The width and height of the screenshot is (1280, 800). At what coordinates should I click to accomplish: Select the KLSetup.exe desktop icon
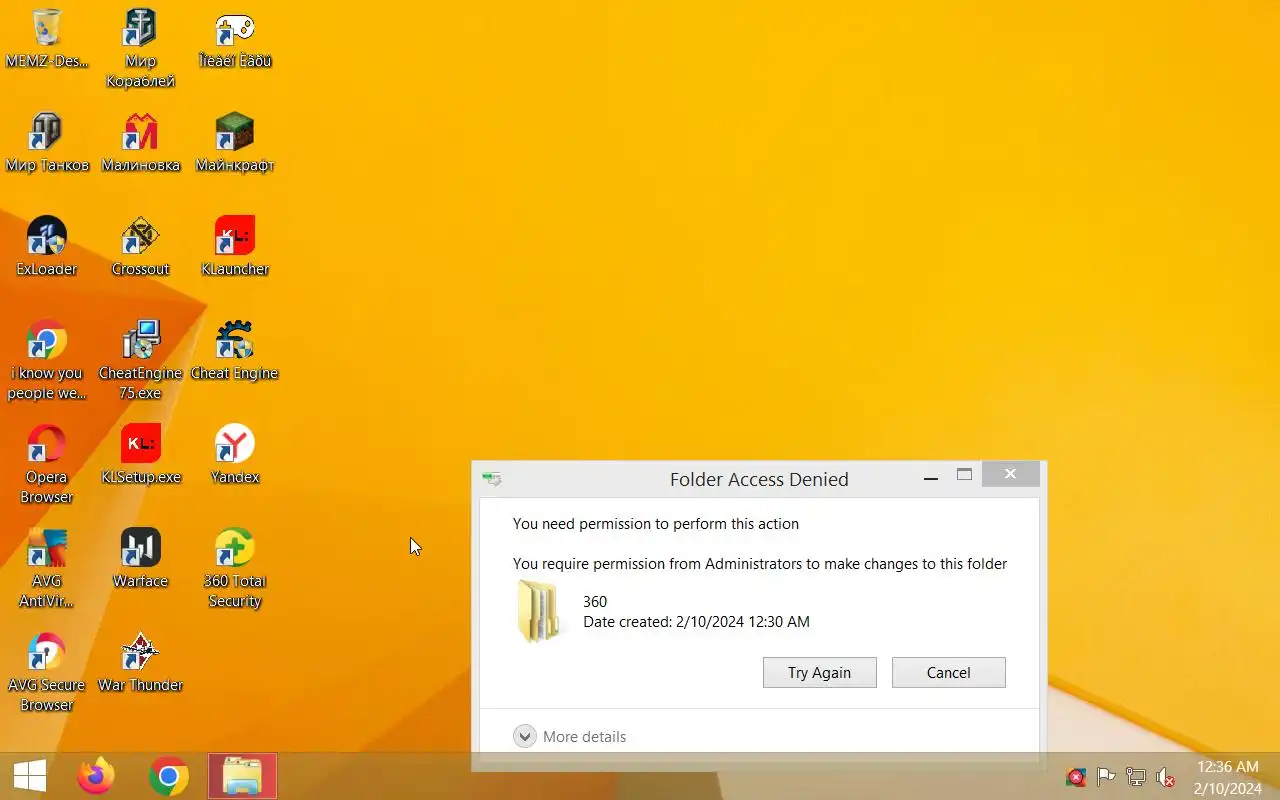[140, 455]
